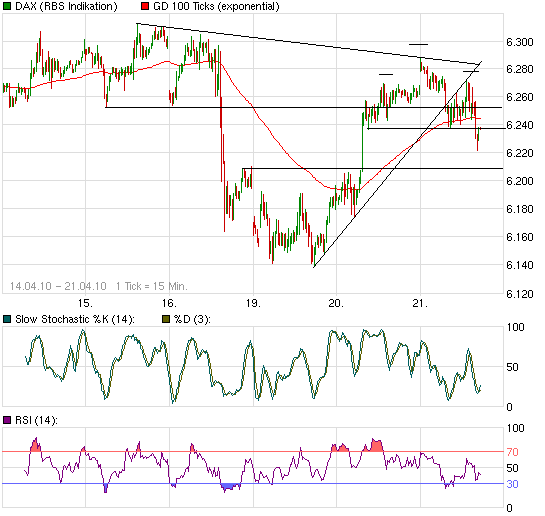The image size is (545, 516).
Task: Click the '1 Tick = 15 Min.' text
Action: point(152,286)
